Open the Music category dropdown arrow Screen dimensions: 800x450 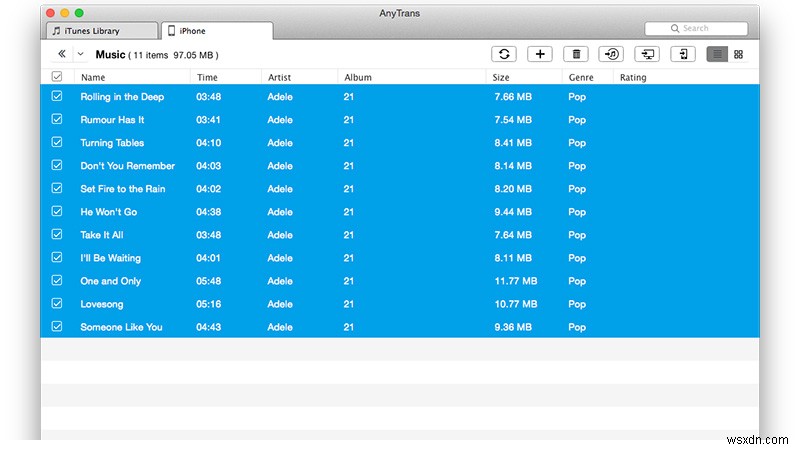click(x=80, y=54)
